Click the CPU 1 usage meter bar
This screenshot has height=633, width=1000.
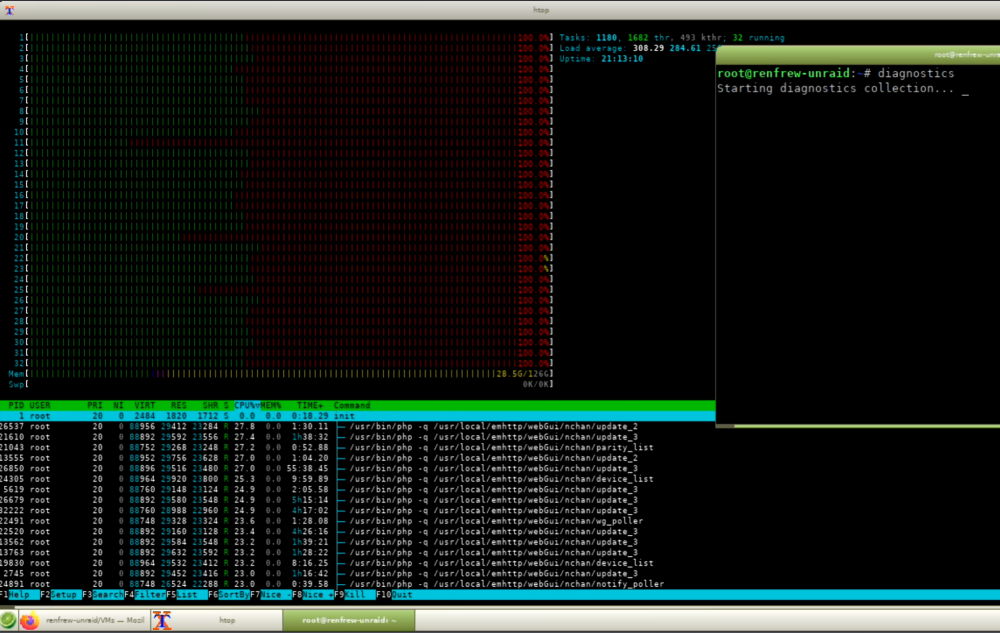coord(286,38)
